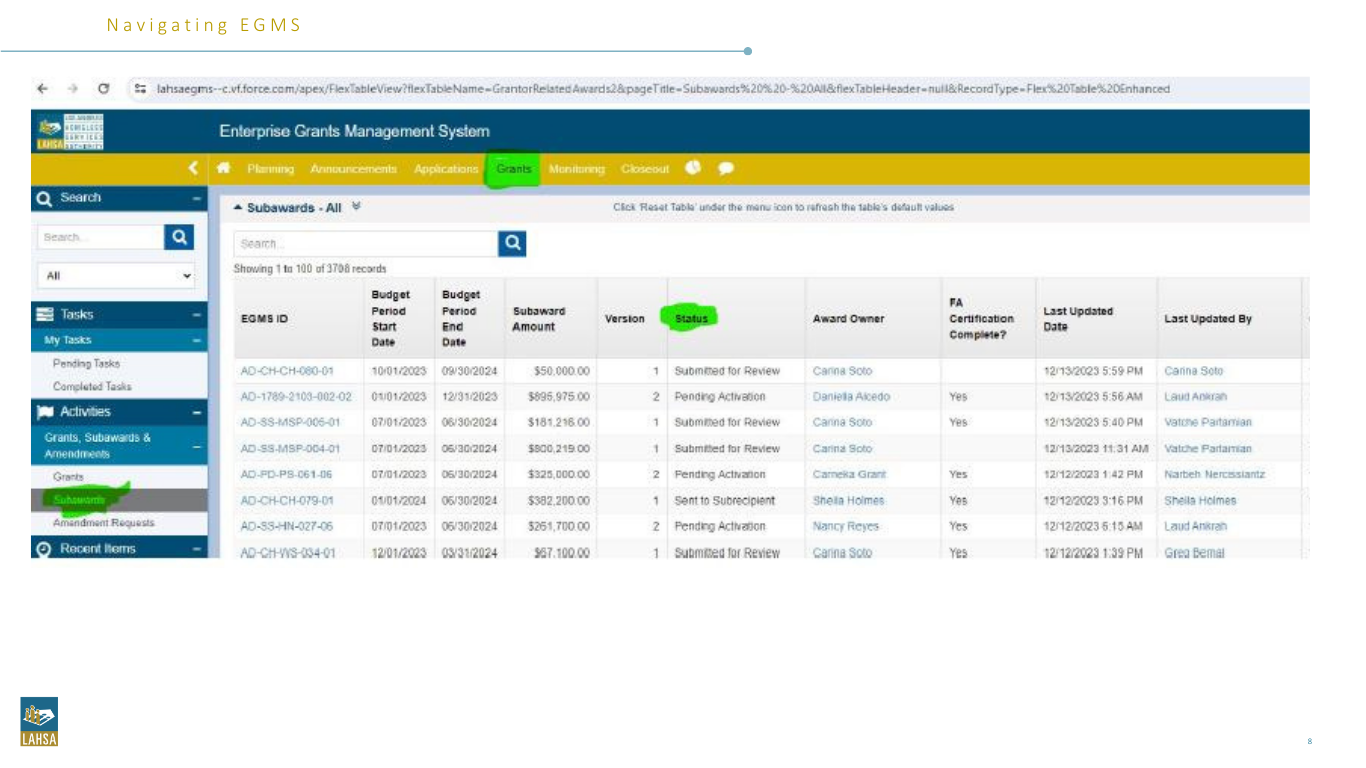The width and height of the screenshot is (1366, 768).
Task: Go to Home via house icon
Action: [224, 168]
